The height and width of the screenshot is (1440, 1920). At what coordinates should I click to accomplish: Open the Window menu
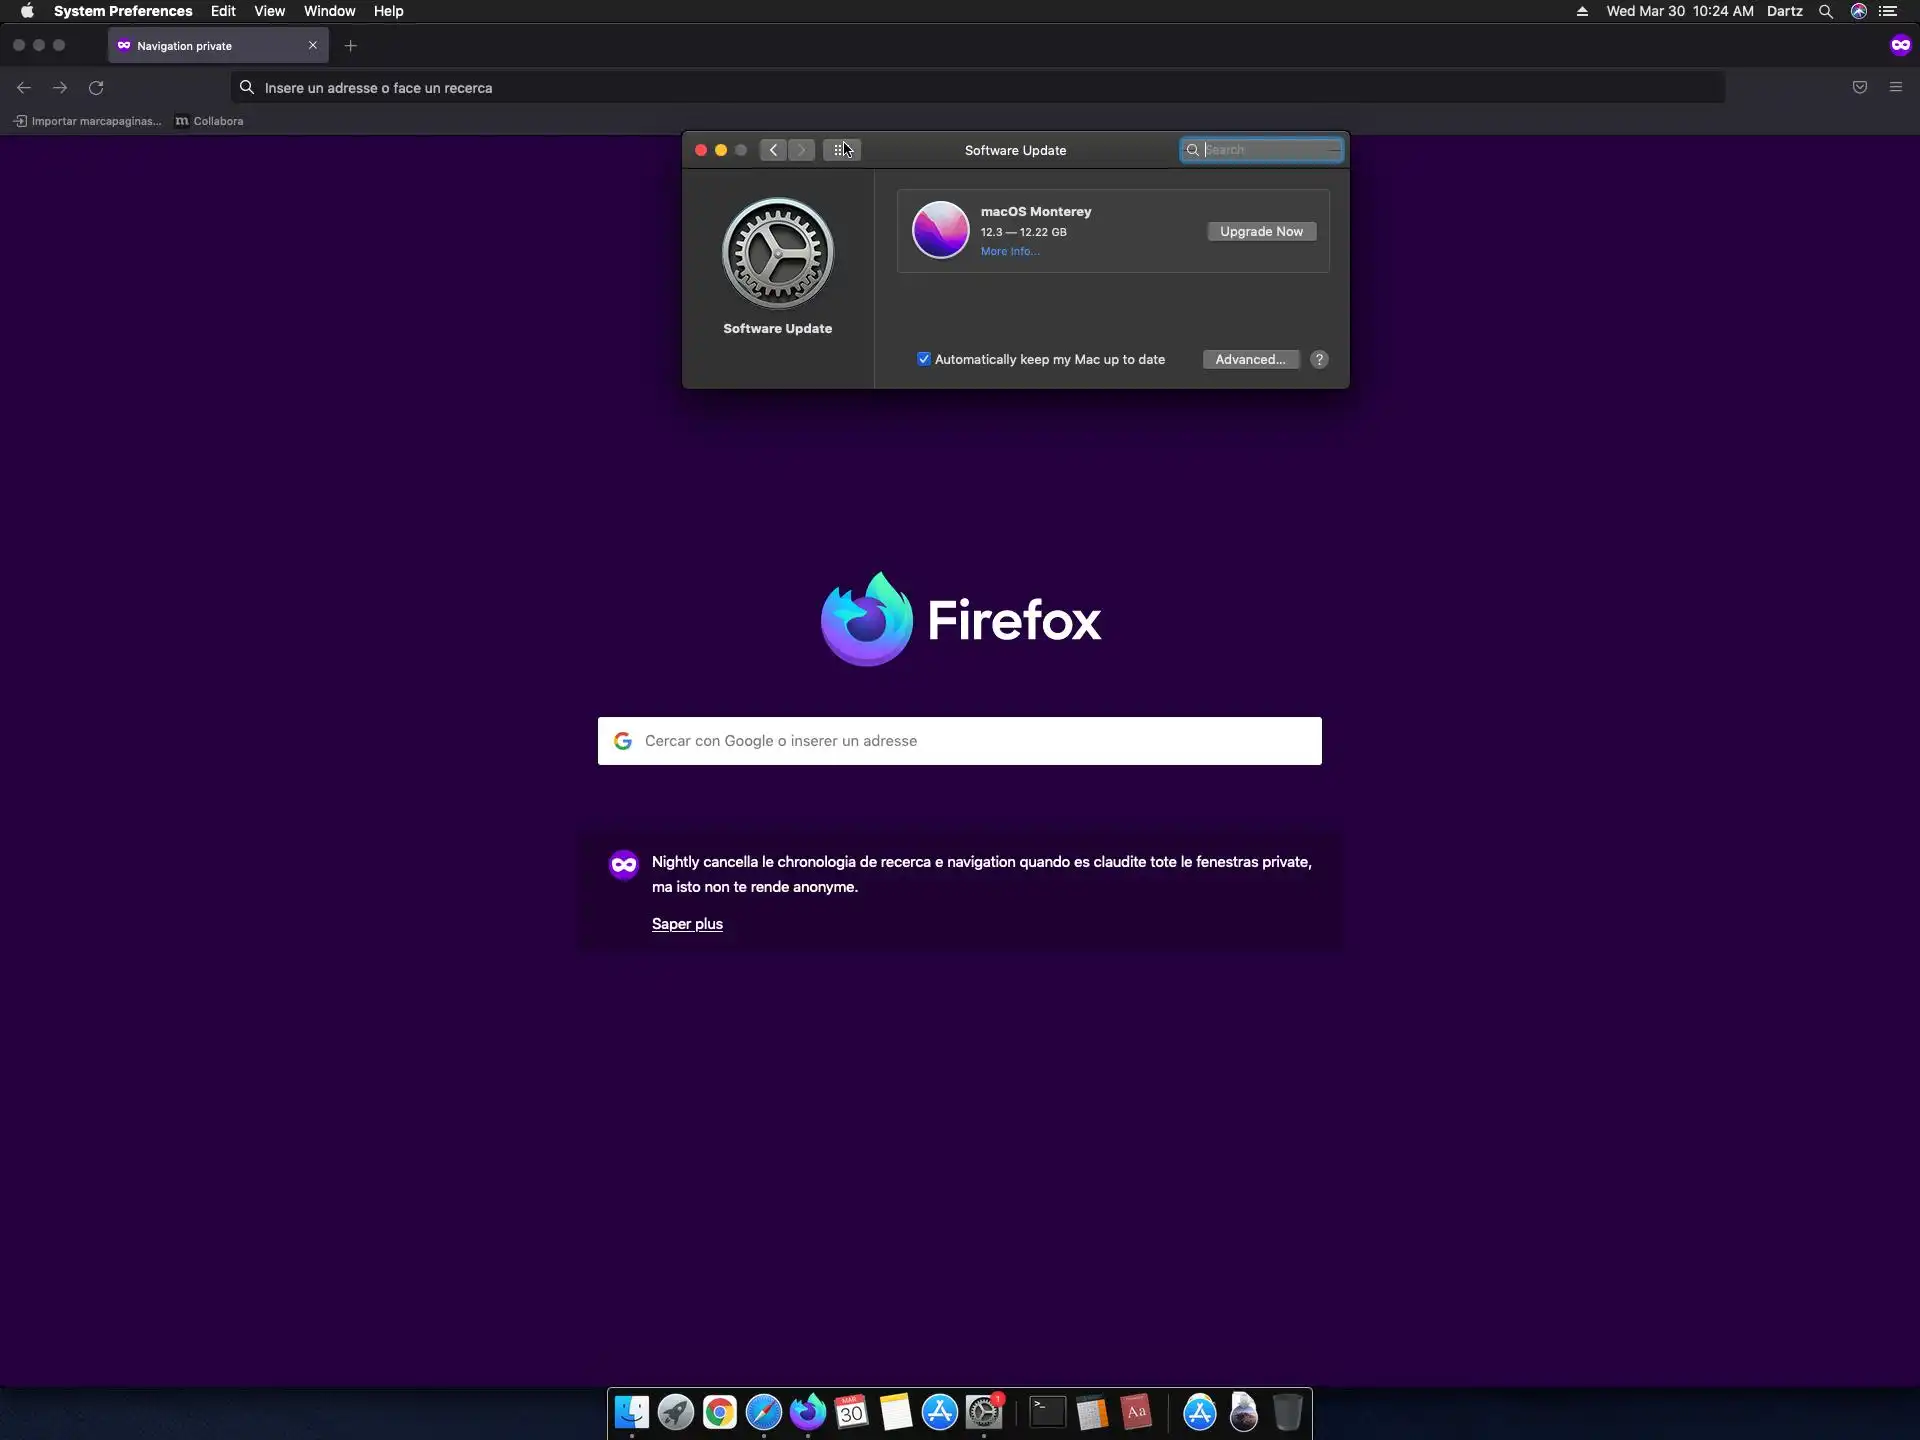329,11
